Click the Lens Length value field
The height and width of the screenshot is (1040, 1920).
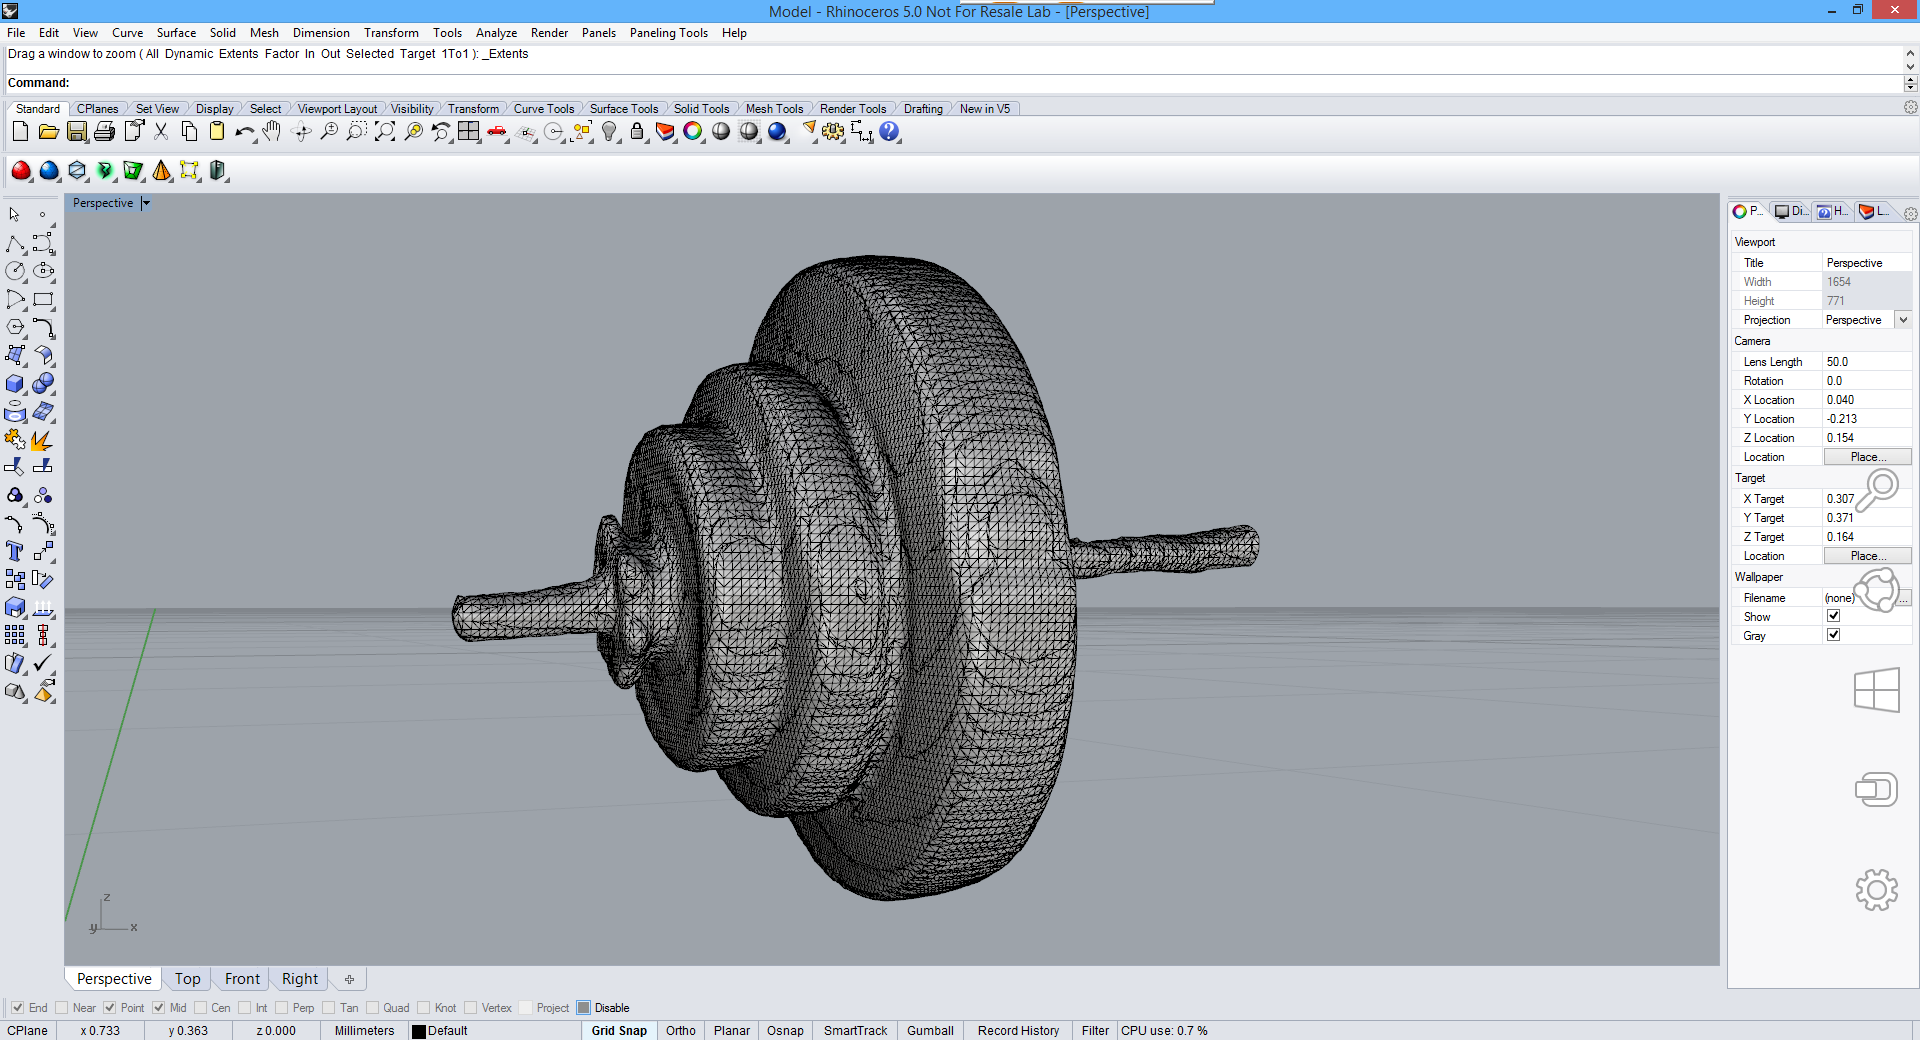pyautogui.click(x=1866, y=362)
